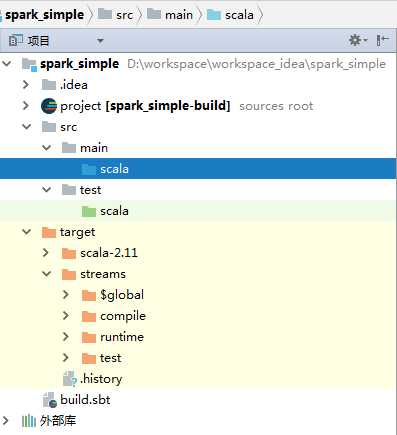Click src in the breadcrumb
Viewport: 397px width, 435px height.
pyautogui.click(x=124, y=15)
